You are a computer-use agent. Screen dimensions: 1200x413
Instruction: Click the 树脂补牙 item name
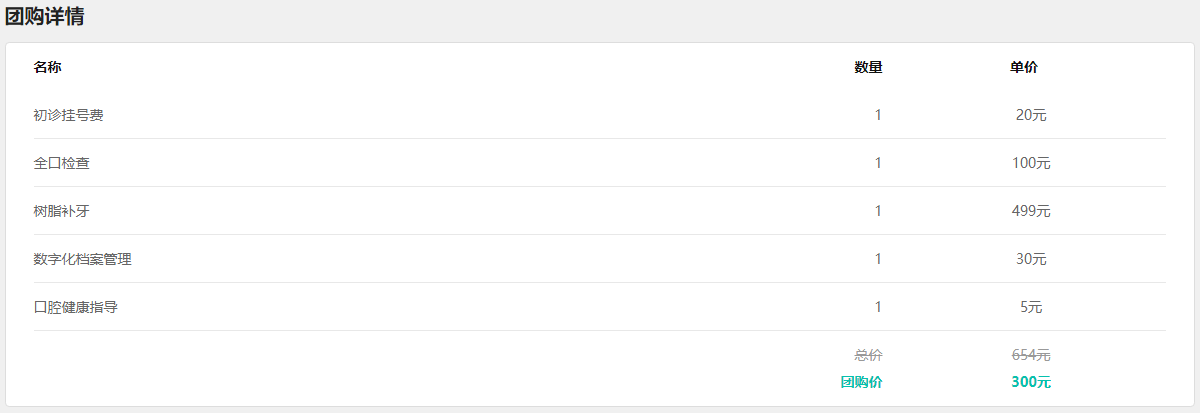pos(61,211)
